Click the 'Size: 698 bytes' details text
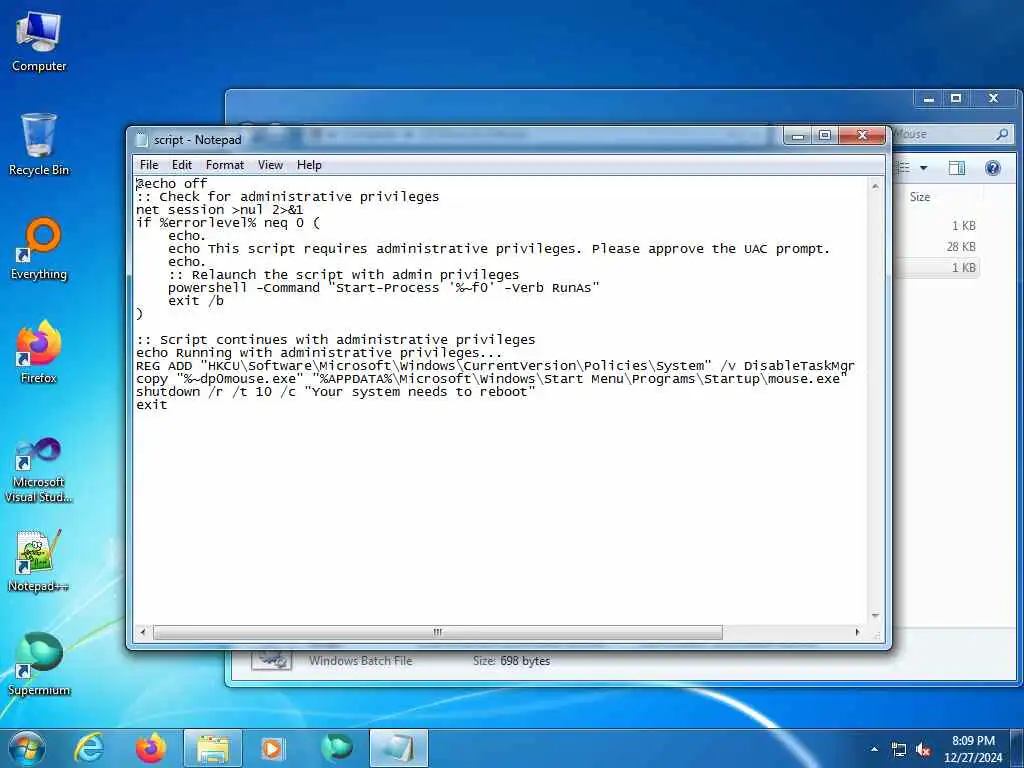The height and width of the screenshot is (768, 1024). tap(511, 661)
